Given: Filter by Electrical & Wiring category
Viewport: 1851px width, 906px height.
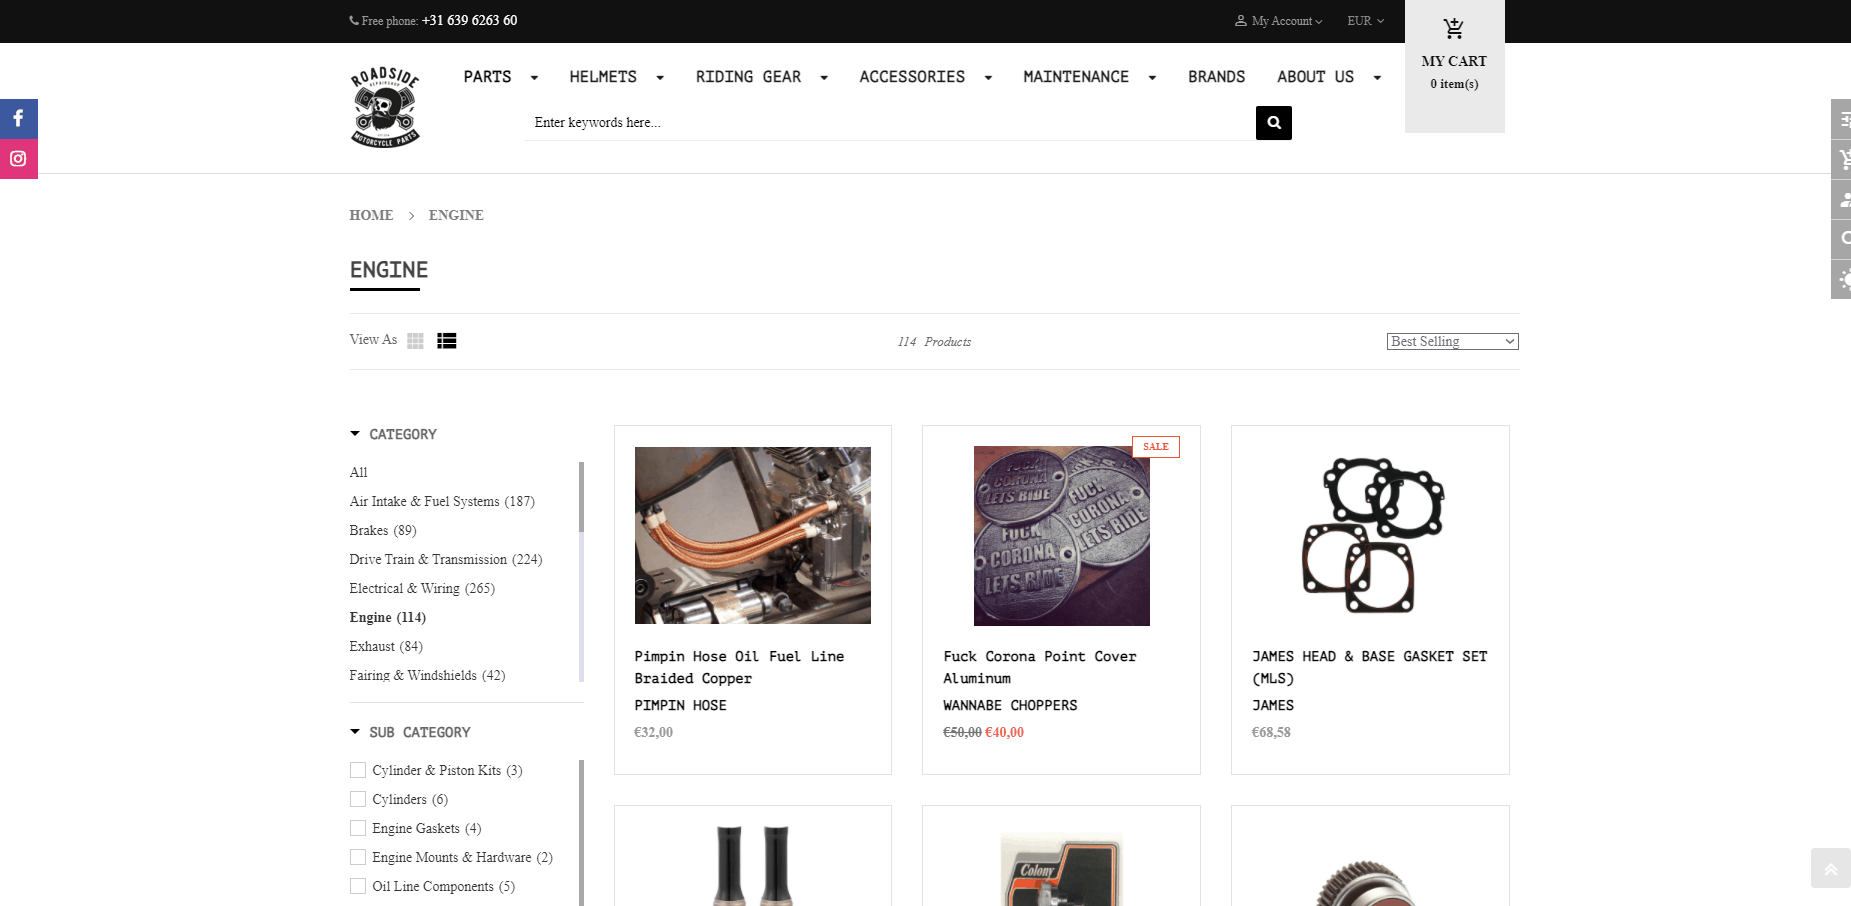Looking at the screenshot, I should pos(422,588).
